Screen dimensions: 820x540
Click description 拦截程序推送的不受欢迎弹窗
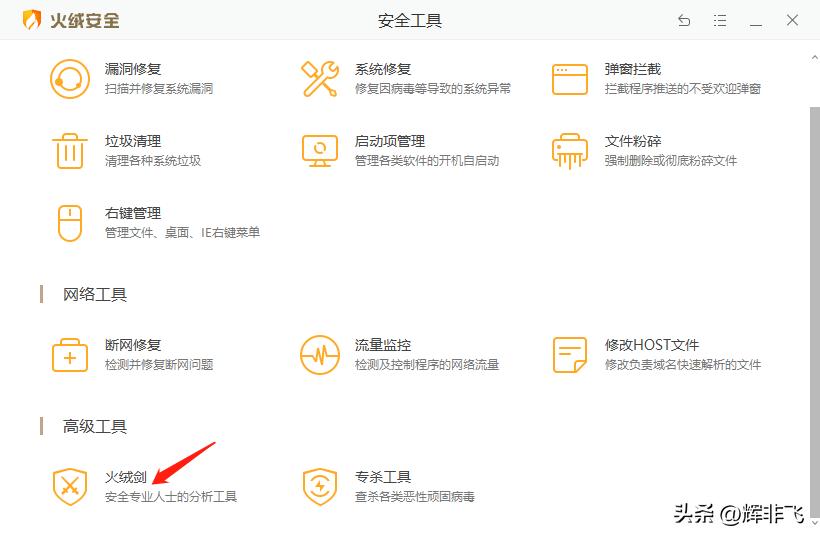click(x=682, y=88)
